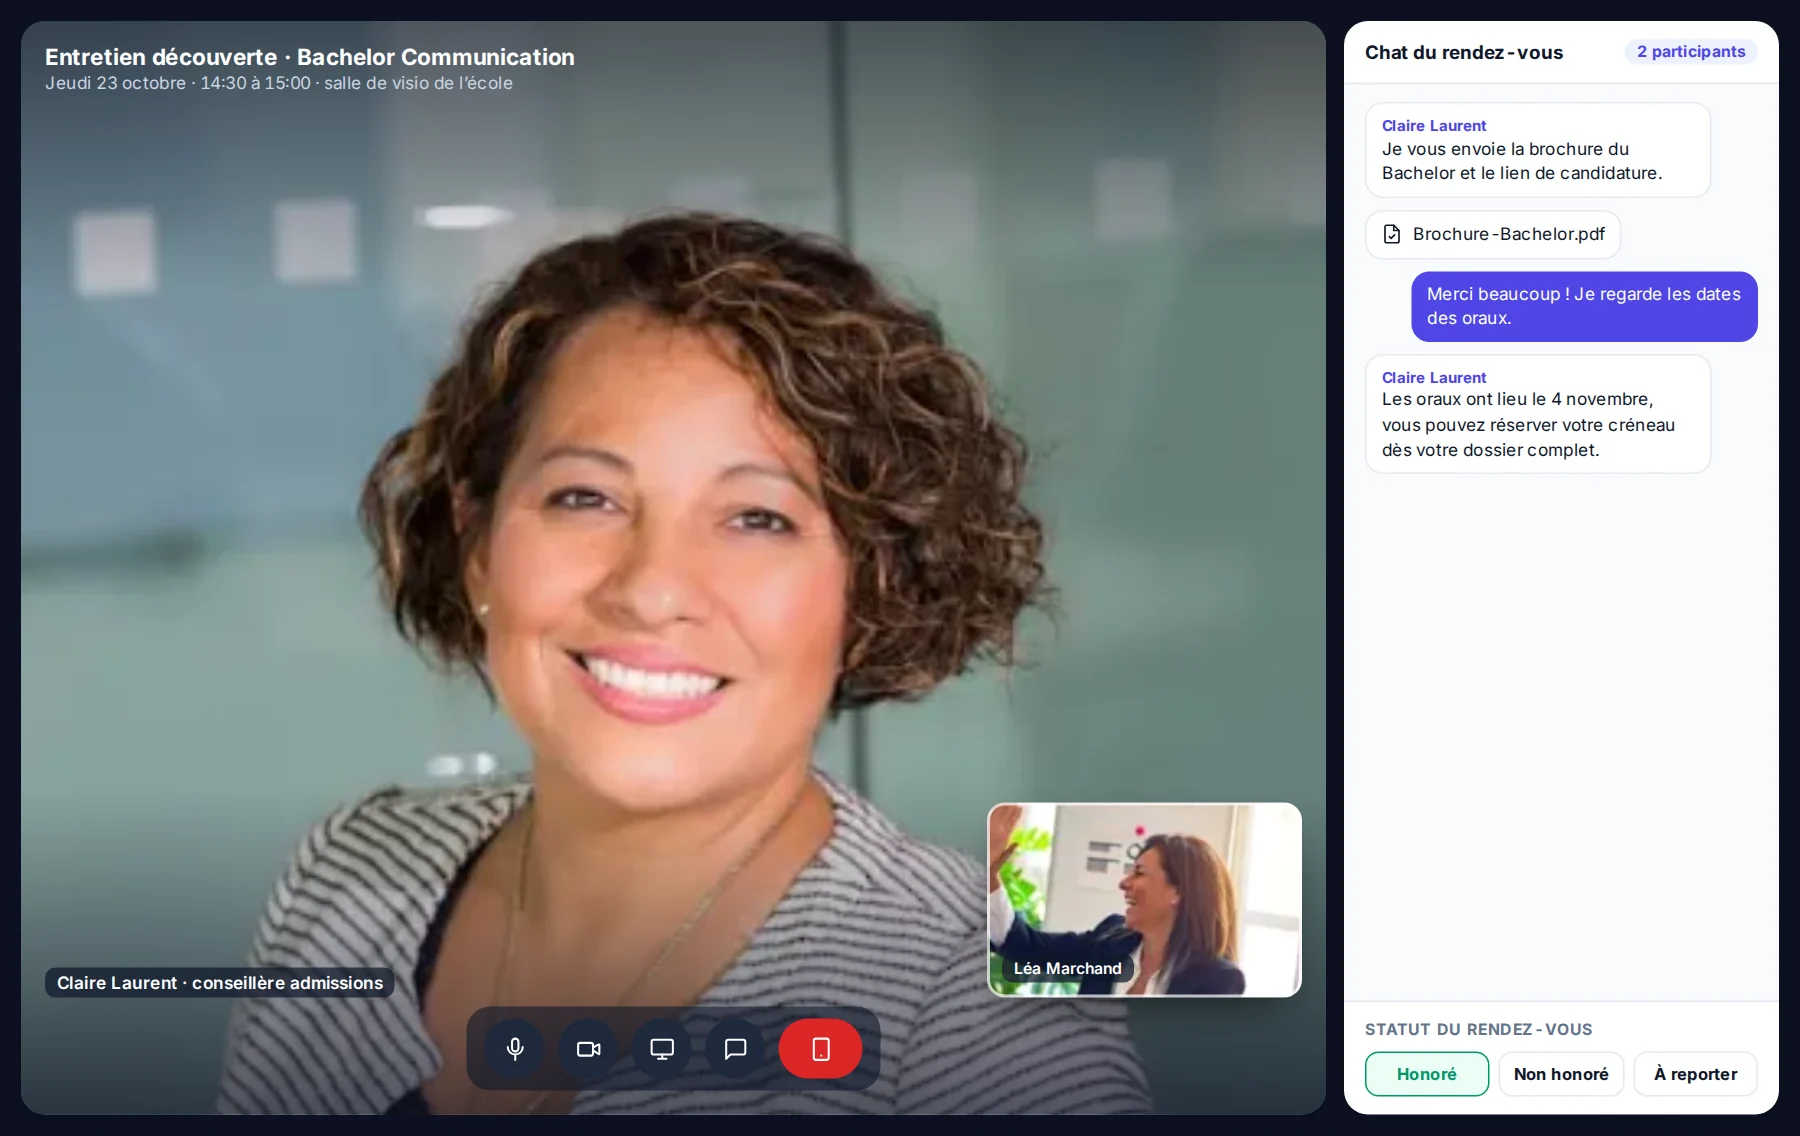1800x1136 pixels.
Task: Open the Brochure-Bachelor.pdf attachment
Action: click(x=1493, y=234)
